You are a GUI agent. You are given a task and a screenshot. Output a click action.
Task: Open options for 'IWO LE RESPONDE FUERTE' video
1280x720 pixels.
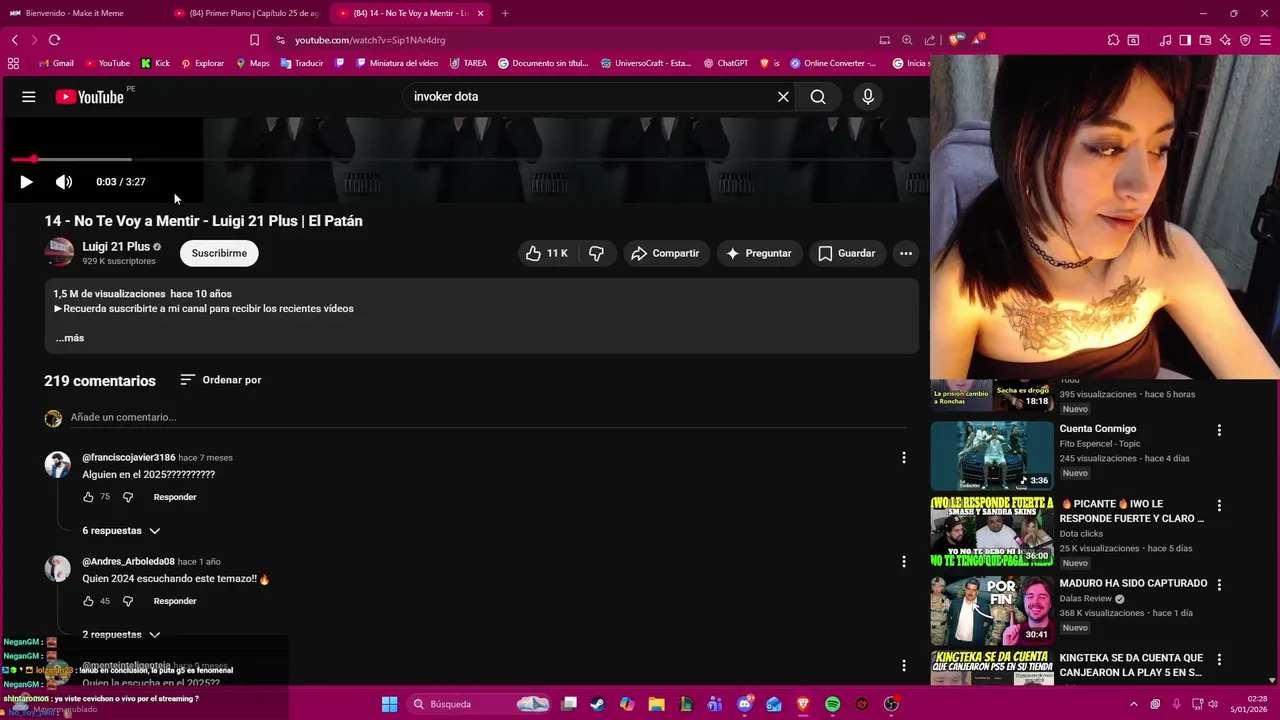[x=1219, y=505]
